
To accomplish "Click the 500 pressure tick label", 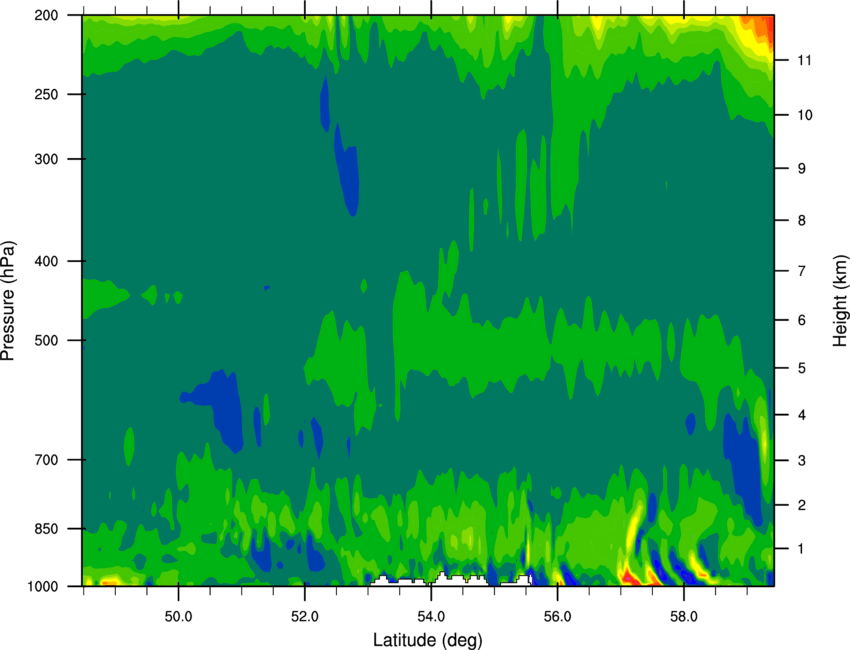I will click(x=46, y=340).
